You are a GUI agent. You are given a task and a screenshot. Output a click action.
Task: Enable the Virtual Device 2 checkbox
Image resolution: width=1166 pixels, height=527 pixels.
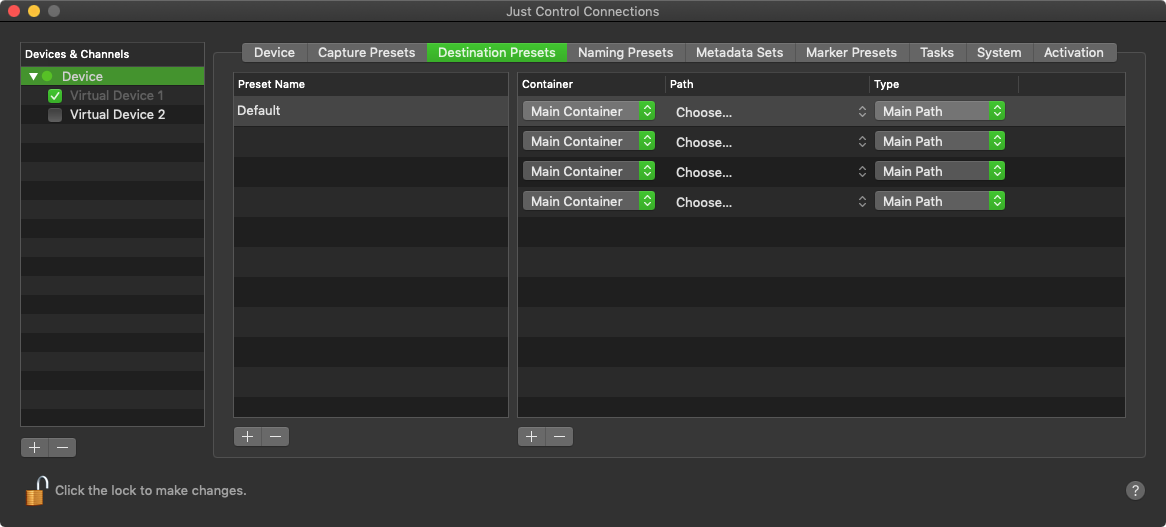tap(54, 114)
